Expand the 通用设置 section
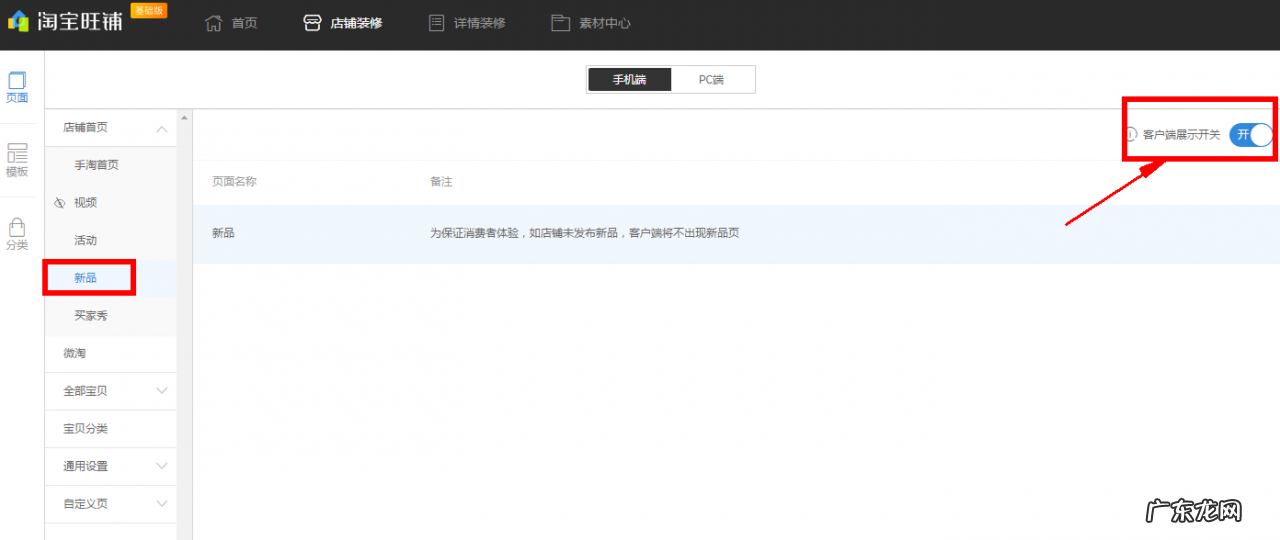Viewport: 1280px width, 540px height. [161, 466]
